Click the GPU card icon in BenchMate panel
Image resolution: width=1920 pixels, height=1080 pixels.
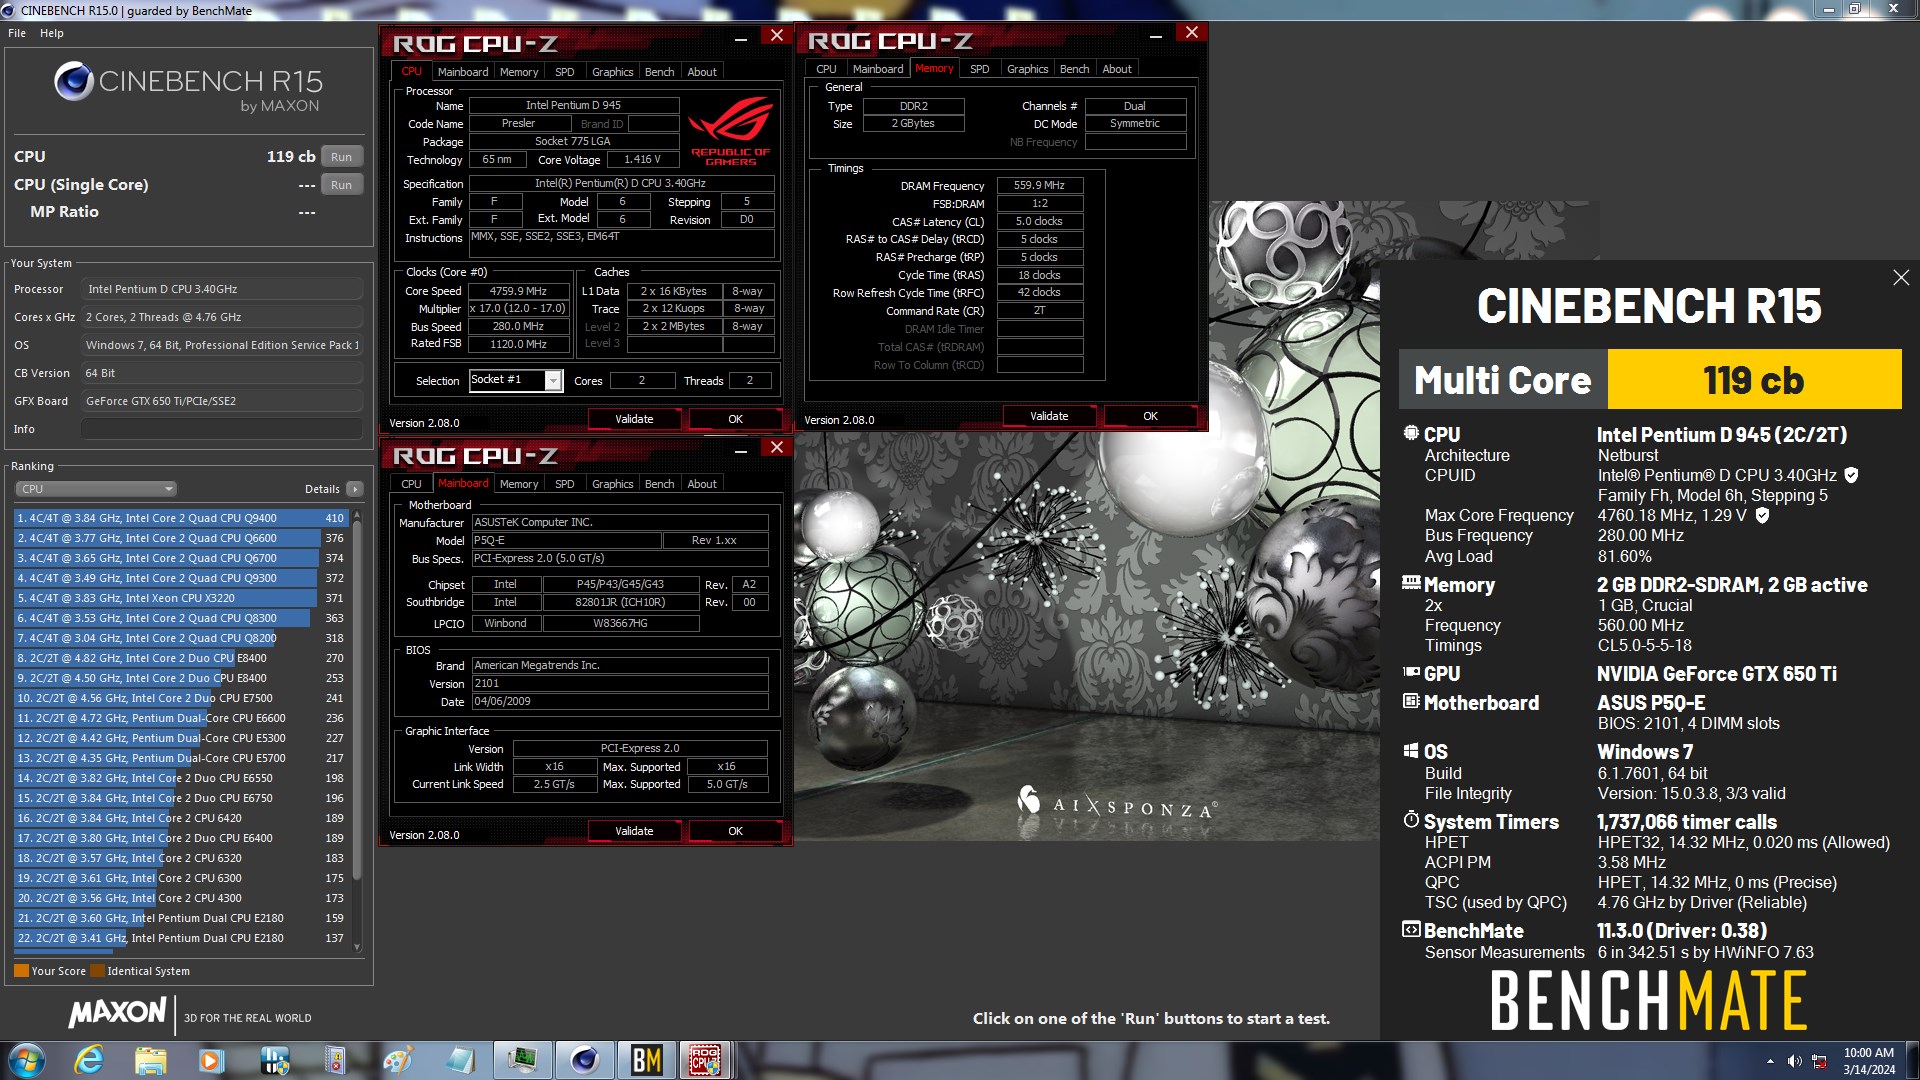(x=1411, y=672)
